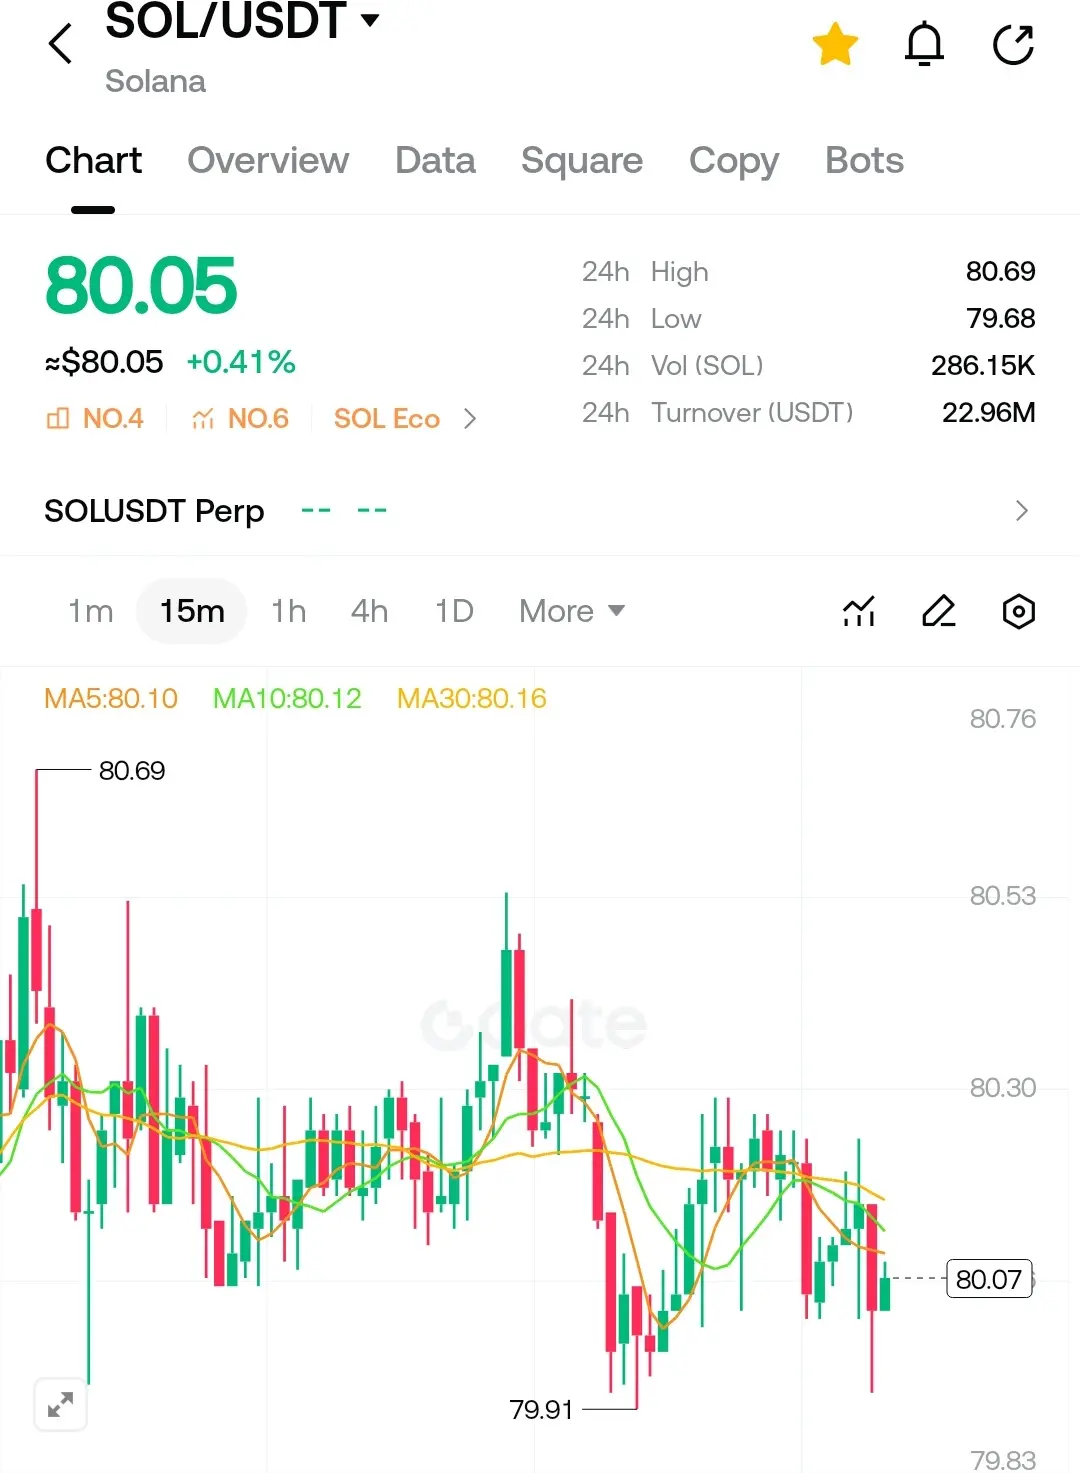Tap the share icon

tap(1013, 44)
